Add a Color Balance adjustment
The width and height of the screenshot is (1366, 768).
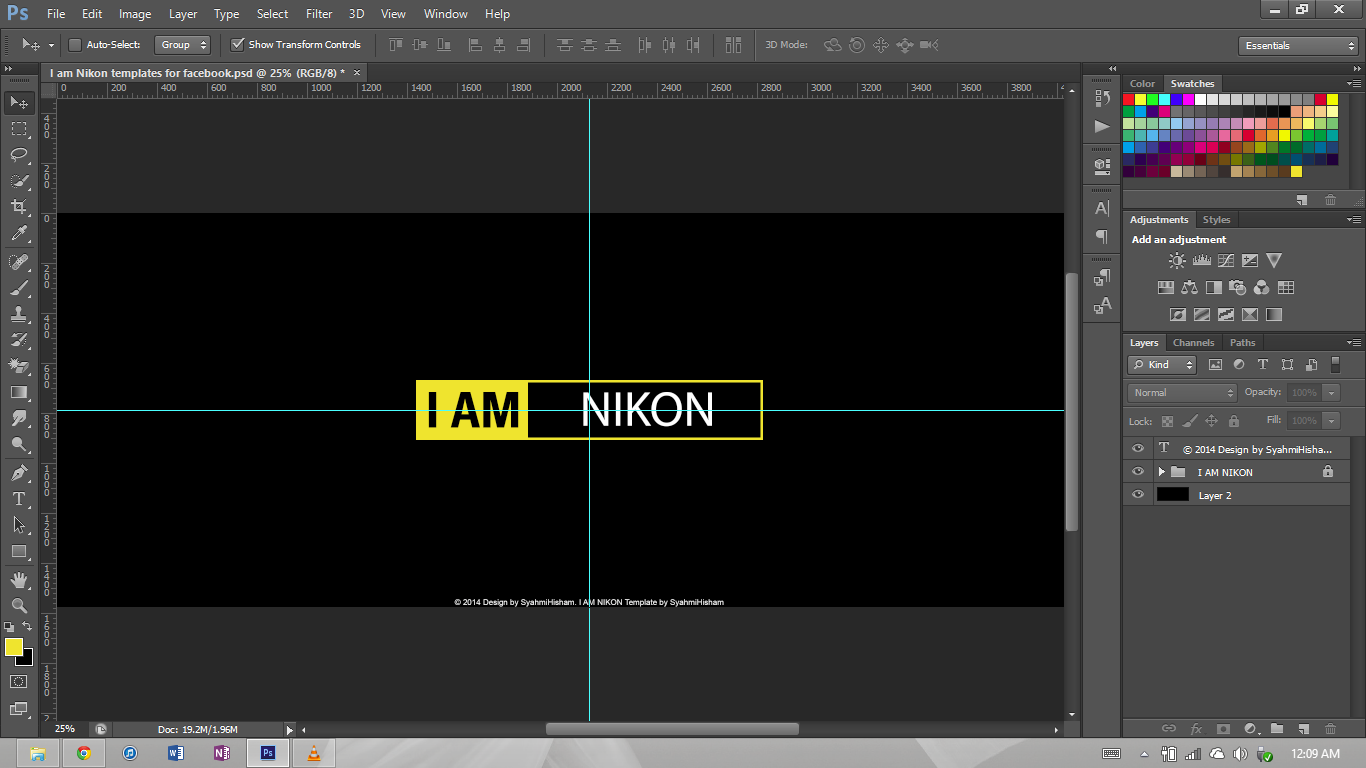pyautogui.click(x=1189, y=287)
